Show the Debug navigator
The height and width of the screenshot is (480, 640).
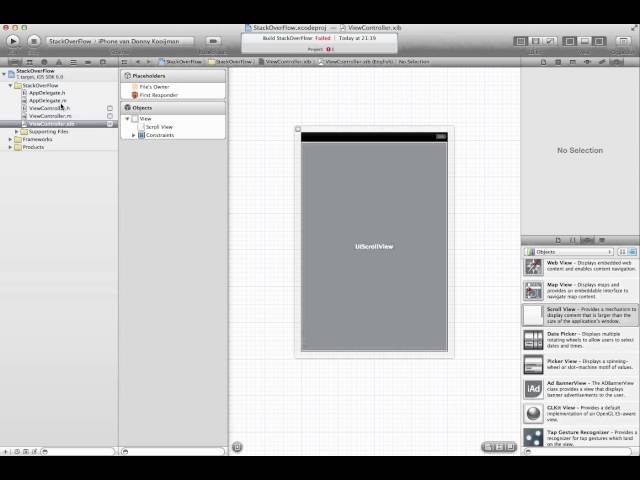[73, 62]
